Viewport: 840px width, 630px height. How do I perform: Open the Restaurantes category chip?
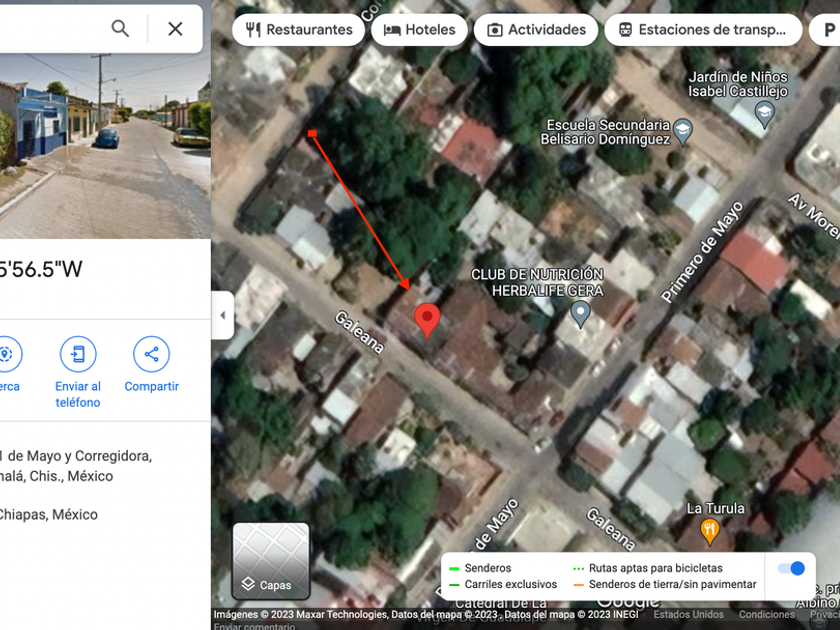(x=298, y=29)
